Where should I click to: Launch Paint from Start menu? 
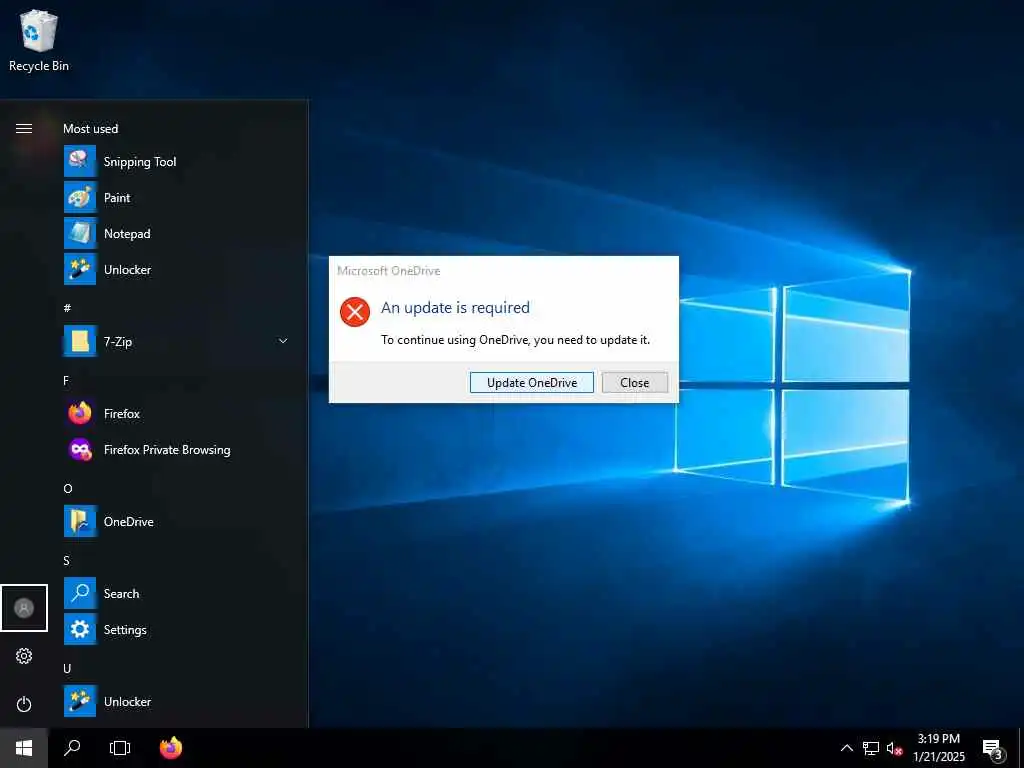(175, 197)
